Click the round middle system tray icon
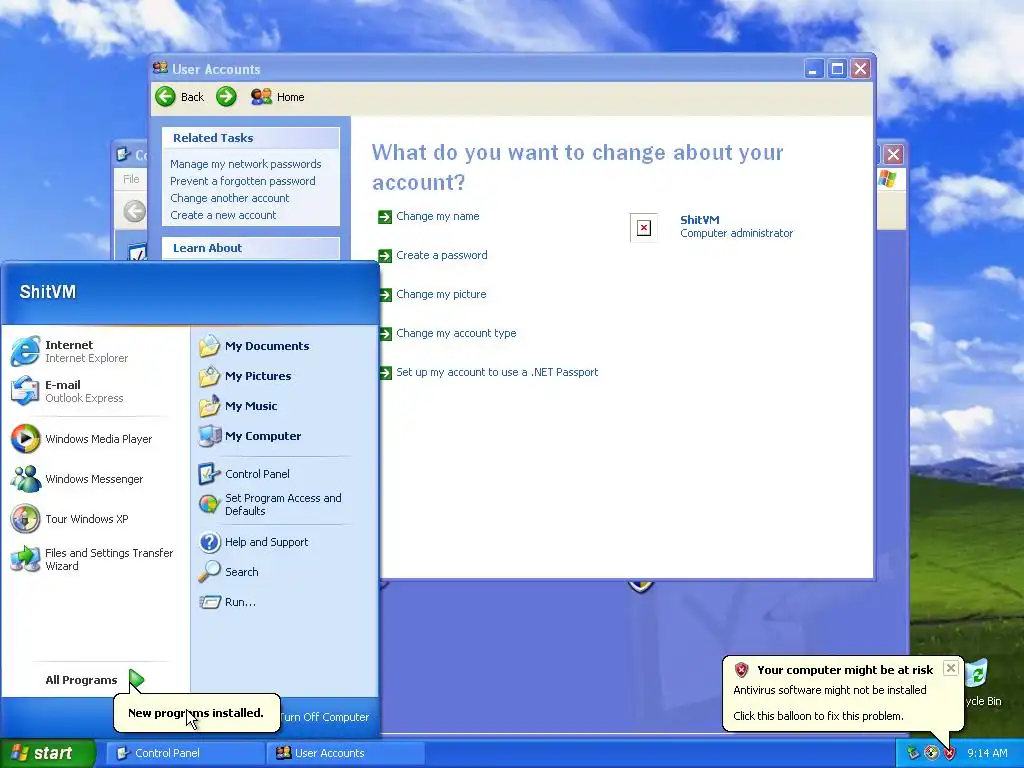The height and width of the screenshot is (768, 1024). point(931,753)
